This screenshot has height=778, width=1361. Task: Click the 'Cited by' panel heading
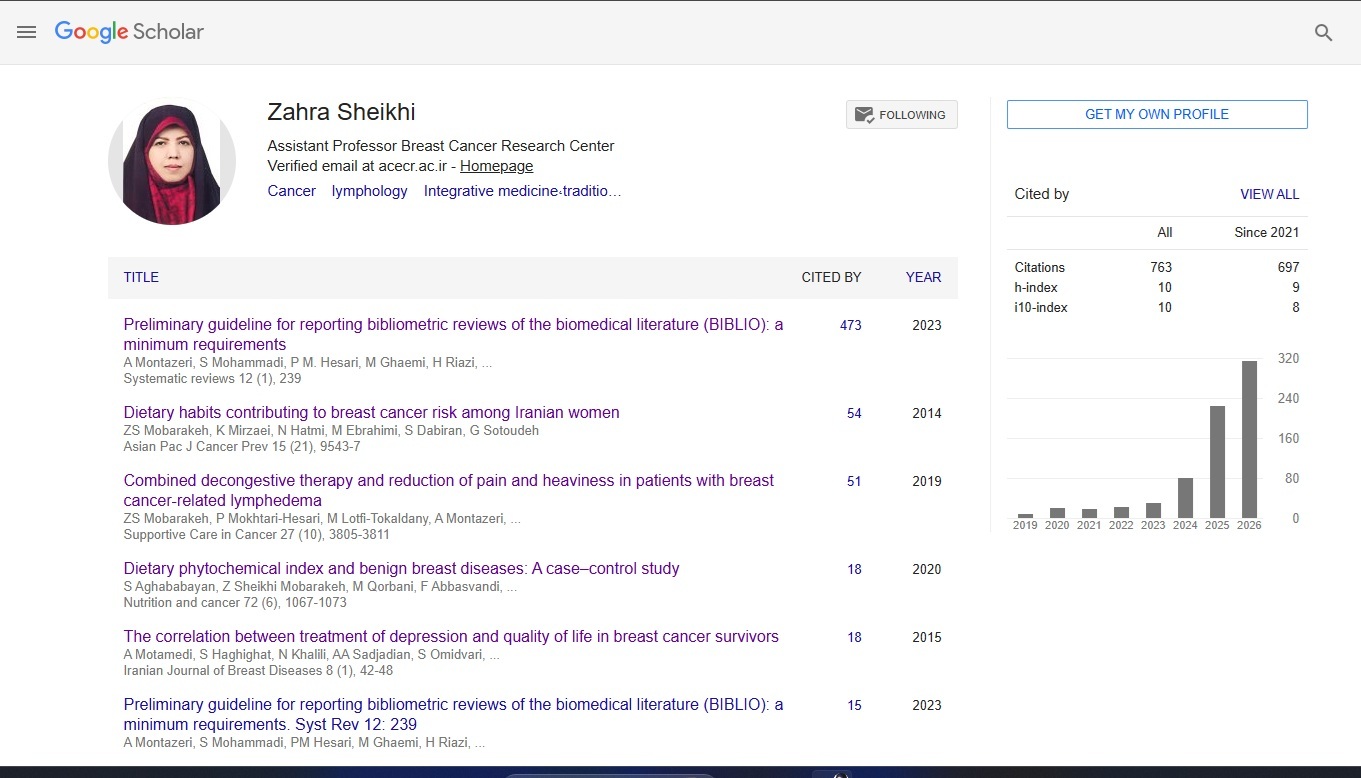(1042, 194)
